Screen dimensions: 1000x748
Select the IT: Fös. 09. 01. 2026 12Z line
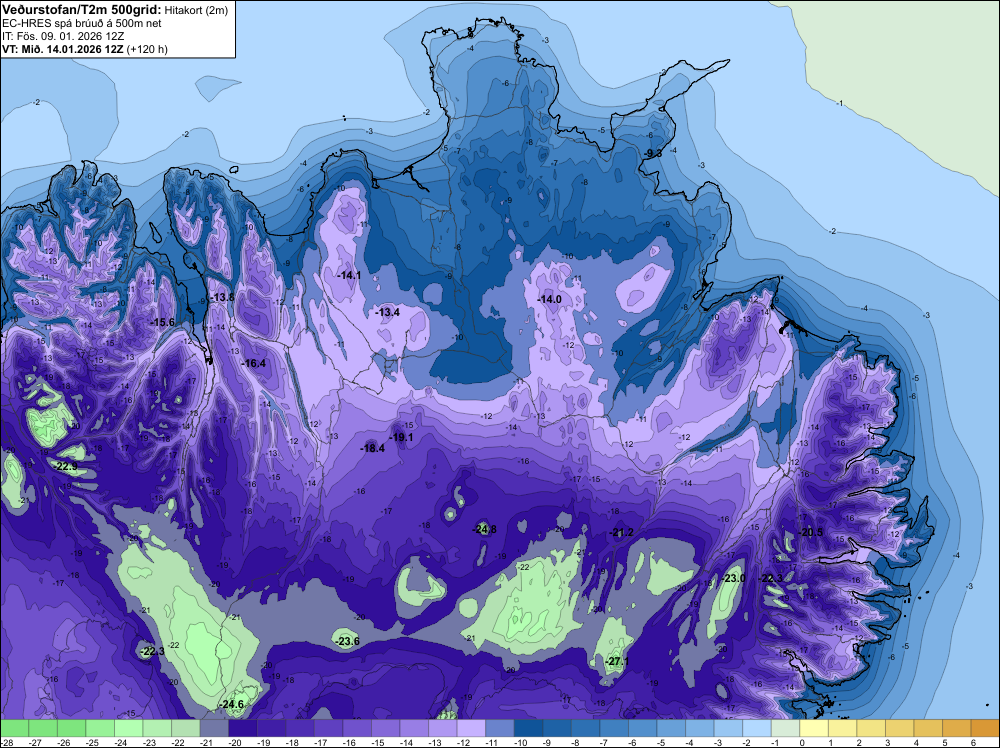(x=63, y=36)
